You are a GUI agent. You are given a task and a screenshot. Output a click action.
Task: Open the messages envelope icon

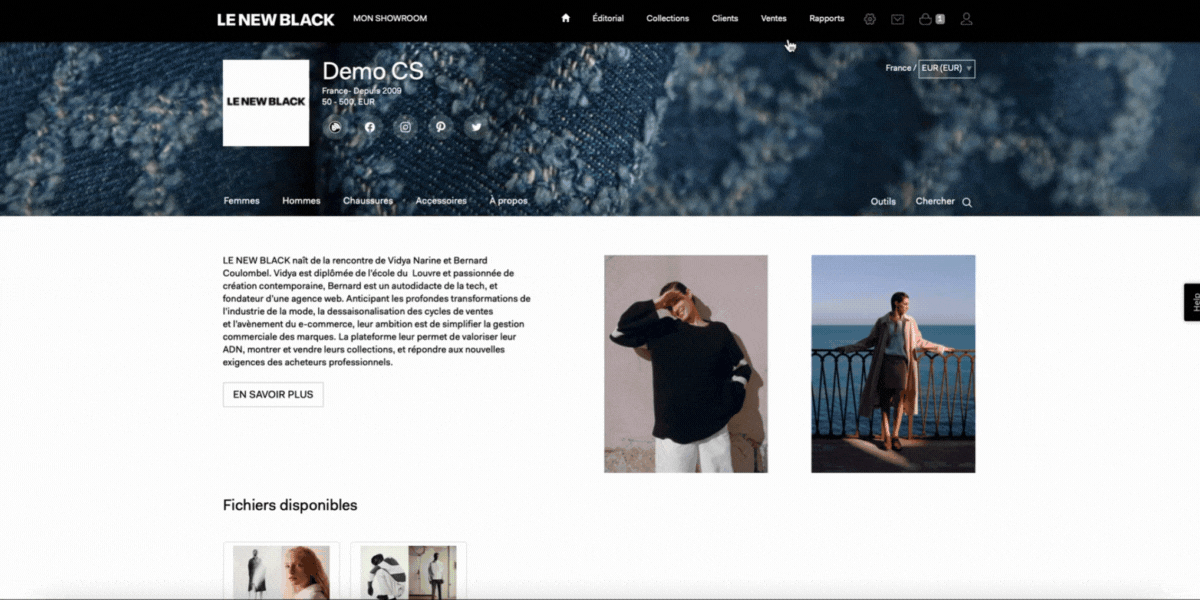tap(898, 19)
